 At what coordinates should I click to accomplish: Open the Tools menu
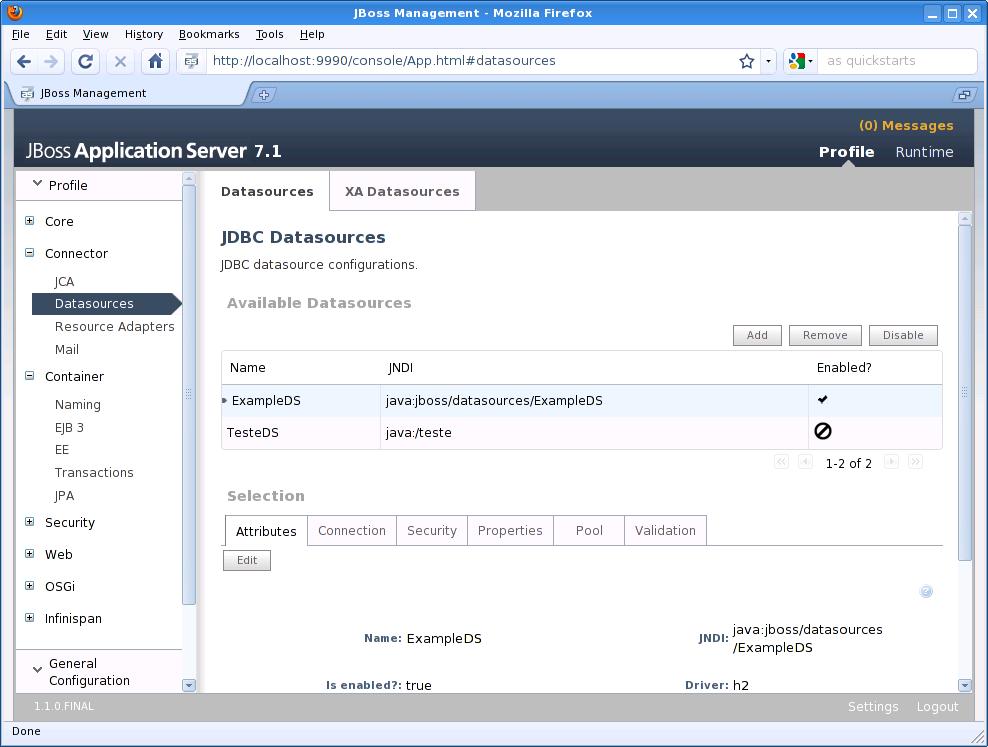pos(270,34)
